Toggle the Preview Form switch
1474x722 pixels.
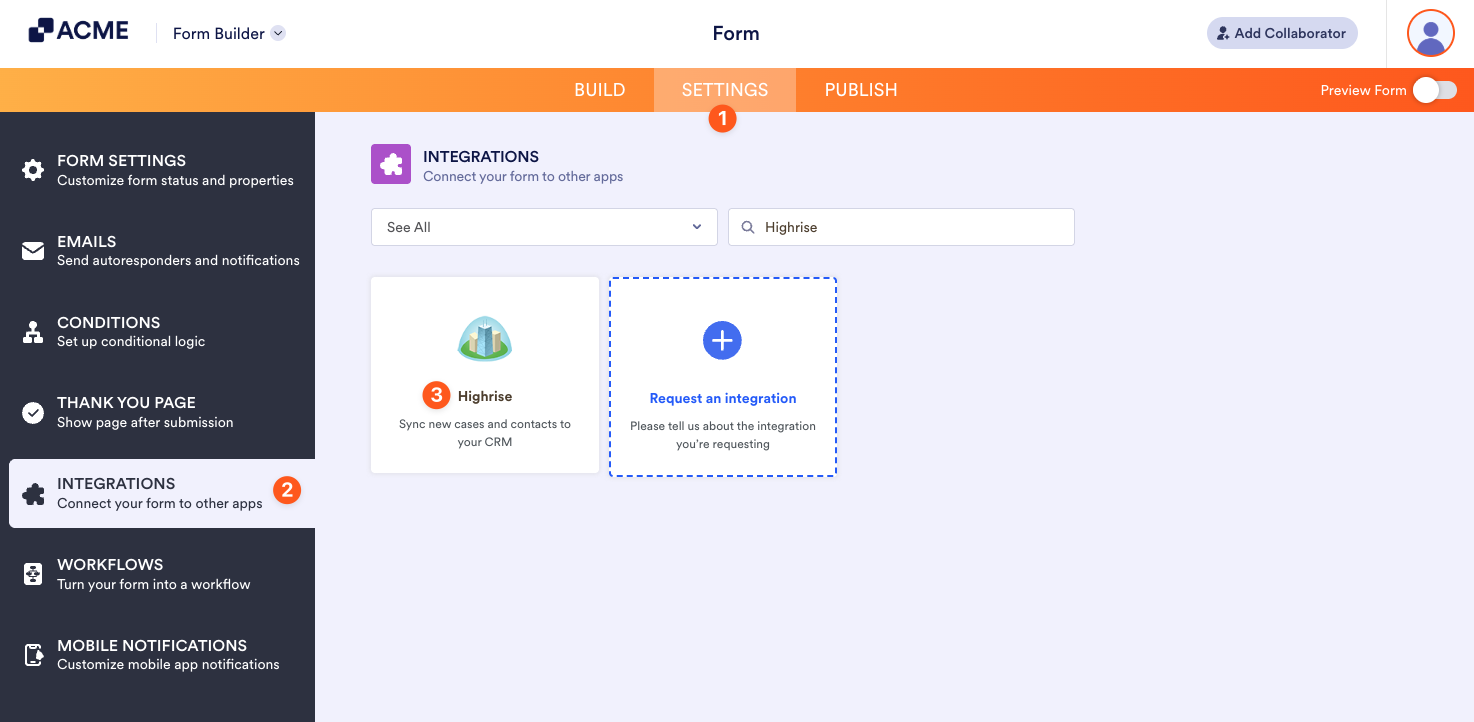tap(1435, 90)
